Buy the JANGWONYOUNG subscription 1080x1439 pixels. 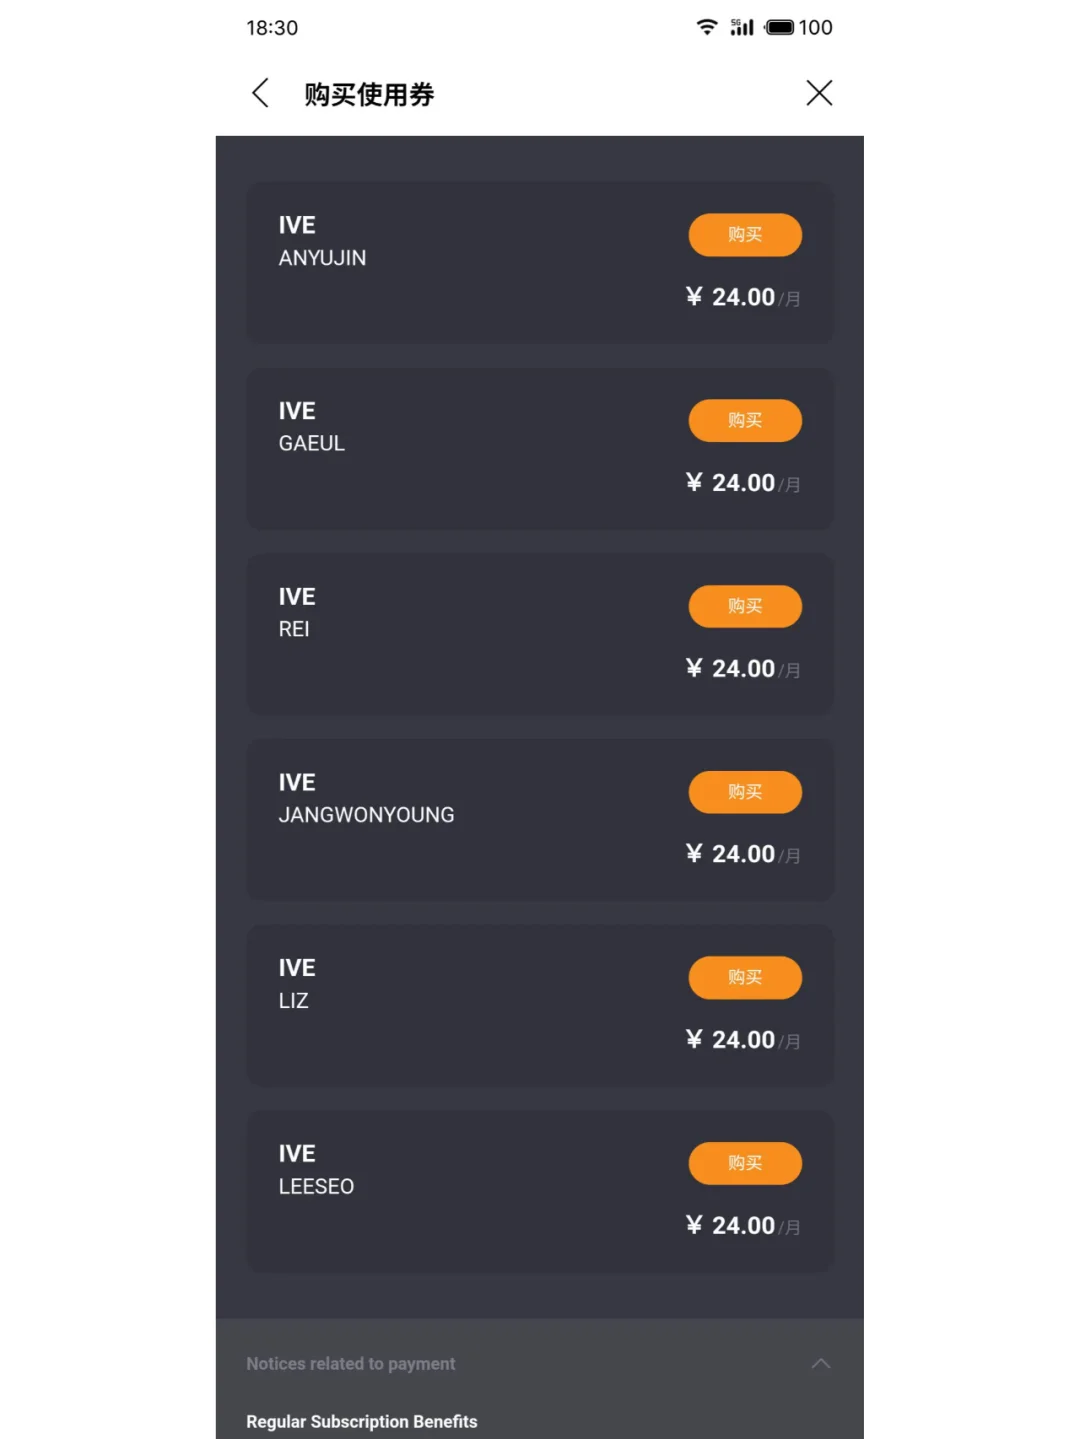(x=745, y=792)
